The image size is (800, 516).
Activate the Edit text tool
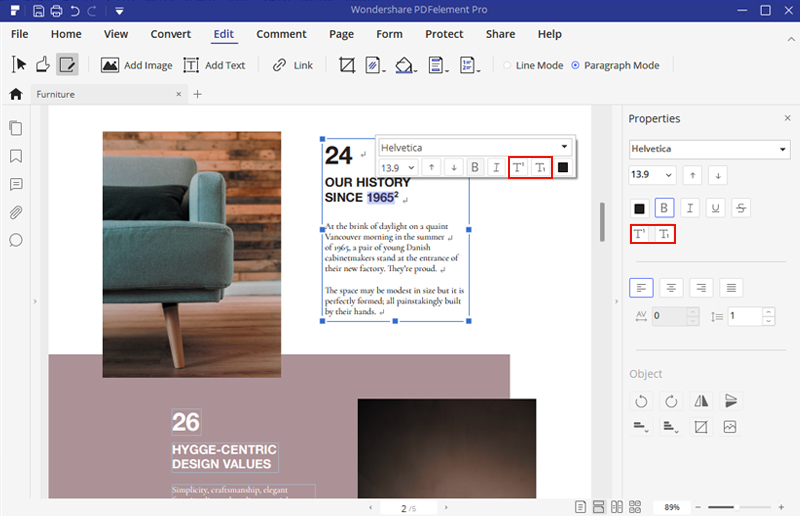tap(67, 65)
